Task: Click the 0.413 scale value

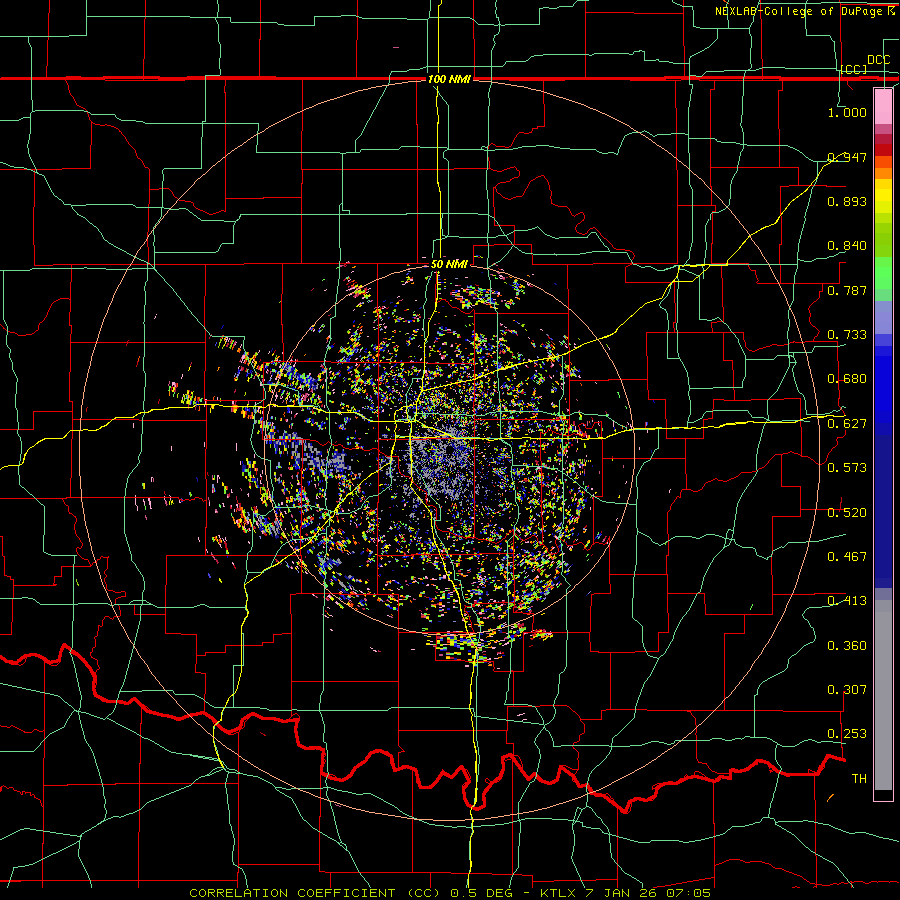Action: 847,601
